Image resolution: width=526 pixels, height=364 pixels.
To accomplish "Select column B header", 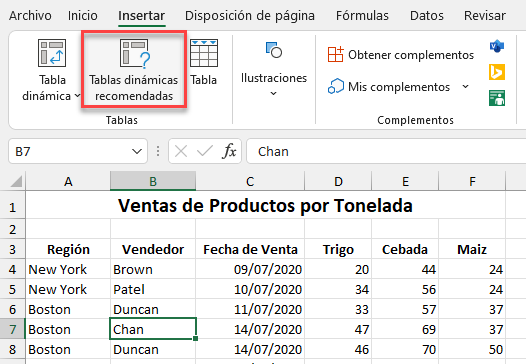I will [x=153, y=181].
